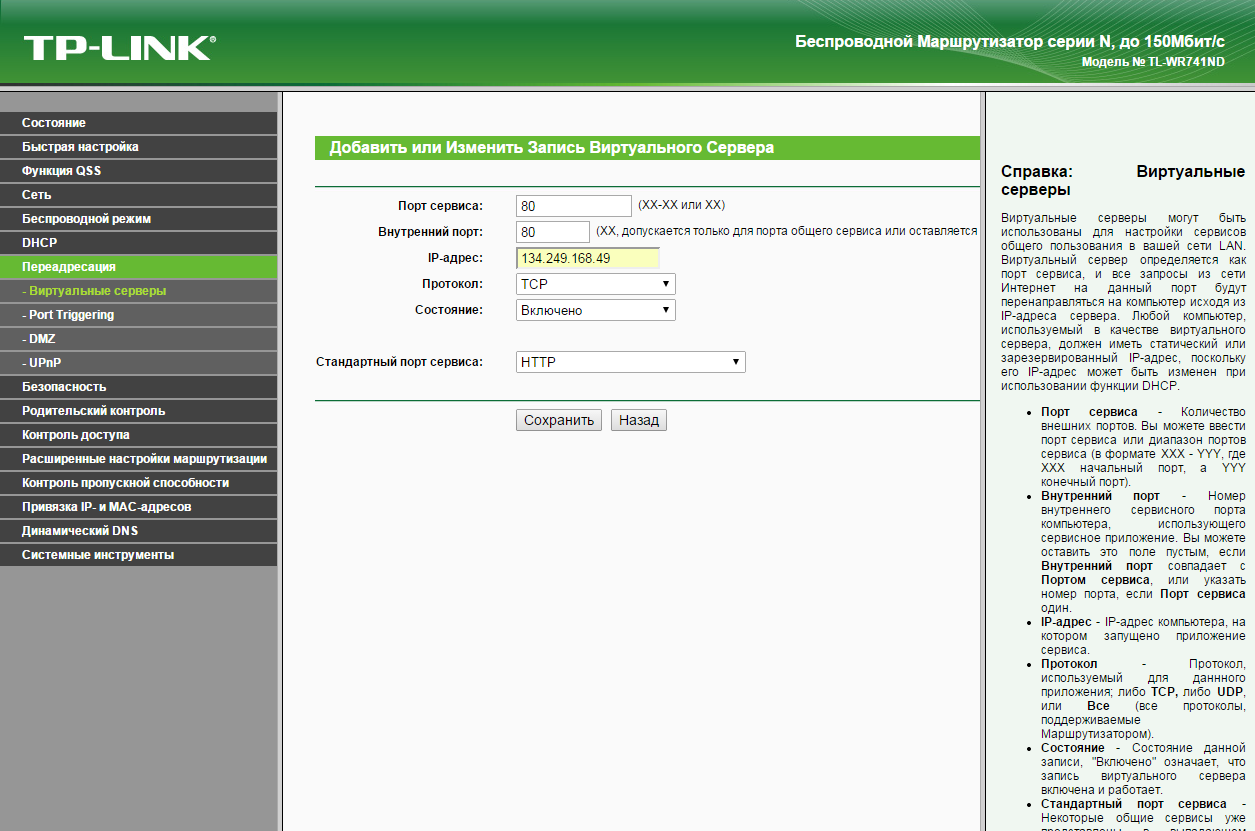Open Расширенные настройки маршрутизации

(x=139, y=459)
